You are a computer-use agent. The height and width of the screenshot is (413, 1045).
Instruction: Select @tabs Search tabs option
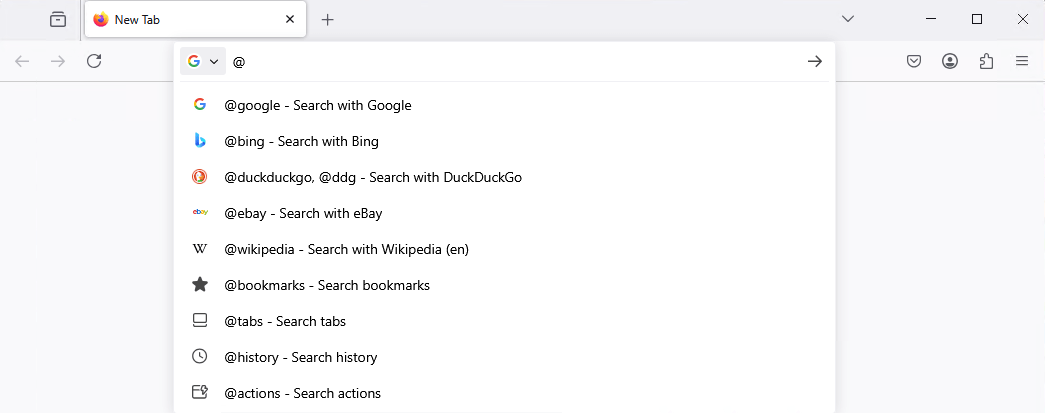[x=284, y=321]
